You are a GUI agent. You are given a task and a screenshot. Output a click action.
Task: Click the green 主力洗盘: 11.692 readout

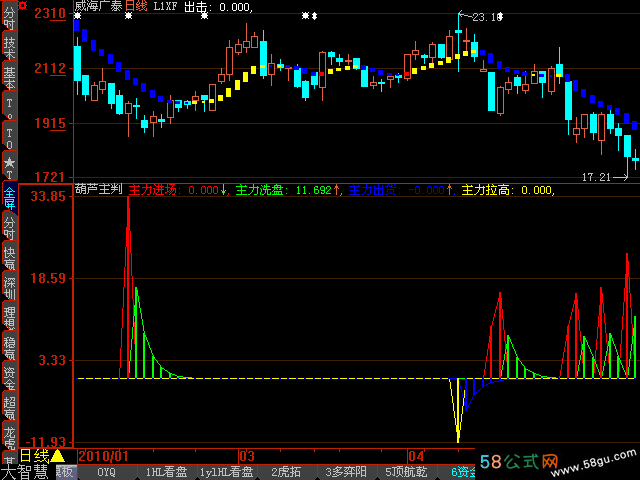click(287, 190)
